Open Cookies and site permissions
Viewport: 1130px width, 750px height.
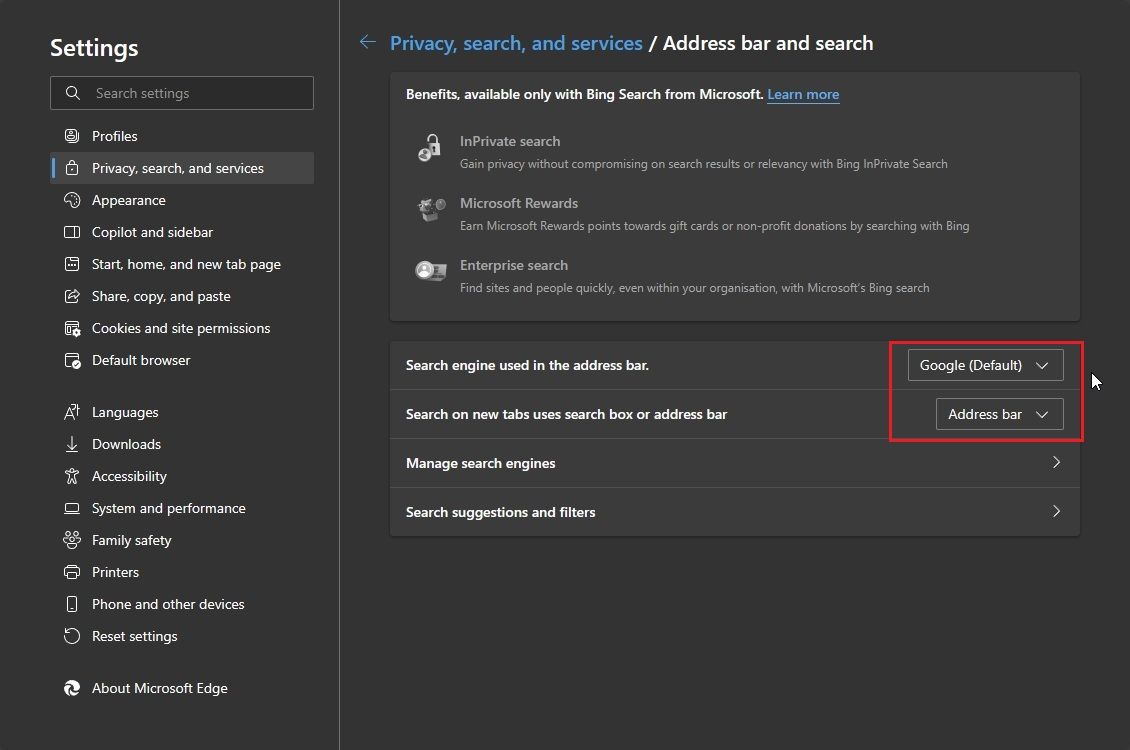(182, 329)
